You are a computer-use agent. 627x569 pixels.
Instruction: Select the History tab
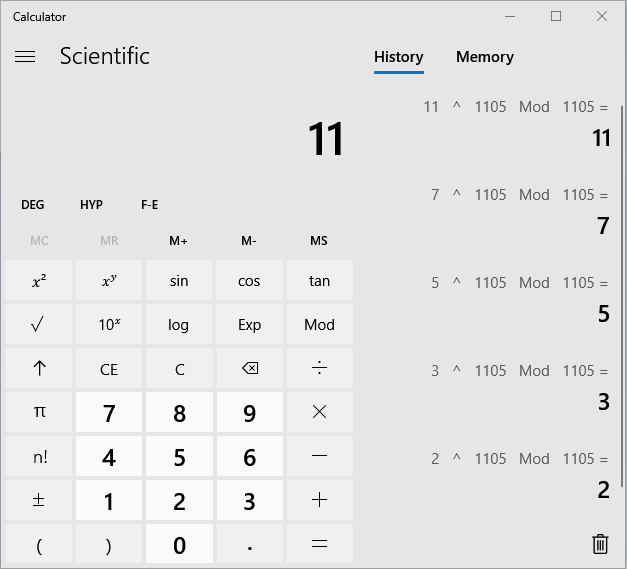(x=398, y=57)
